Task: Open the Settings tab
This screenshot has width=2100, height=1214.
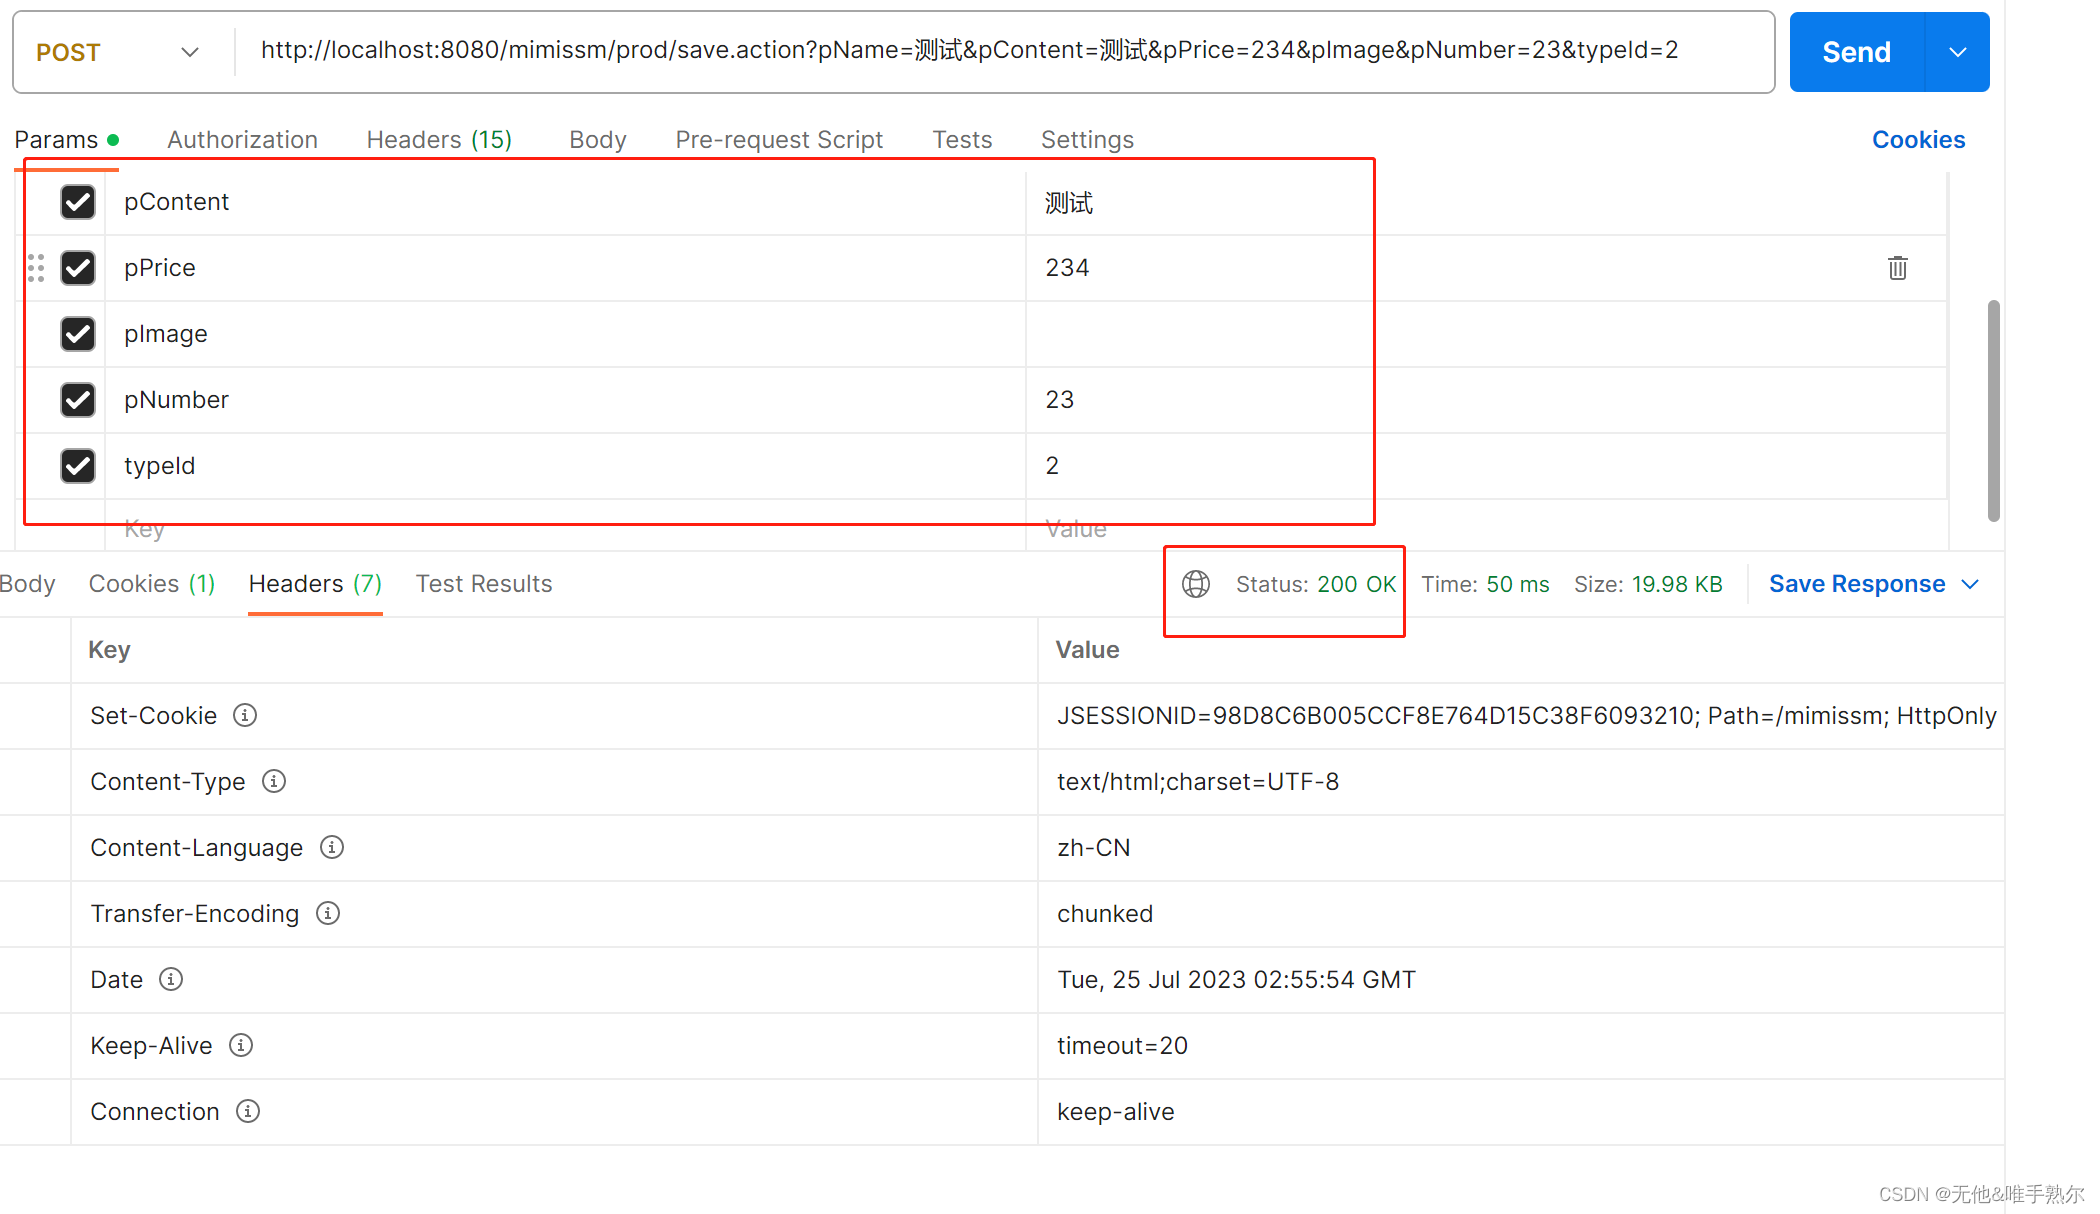Action: [x=1087, y=139]
